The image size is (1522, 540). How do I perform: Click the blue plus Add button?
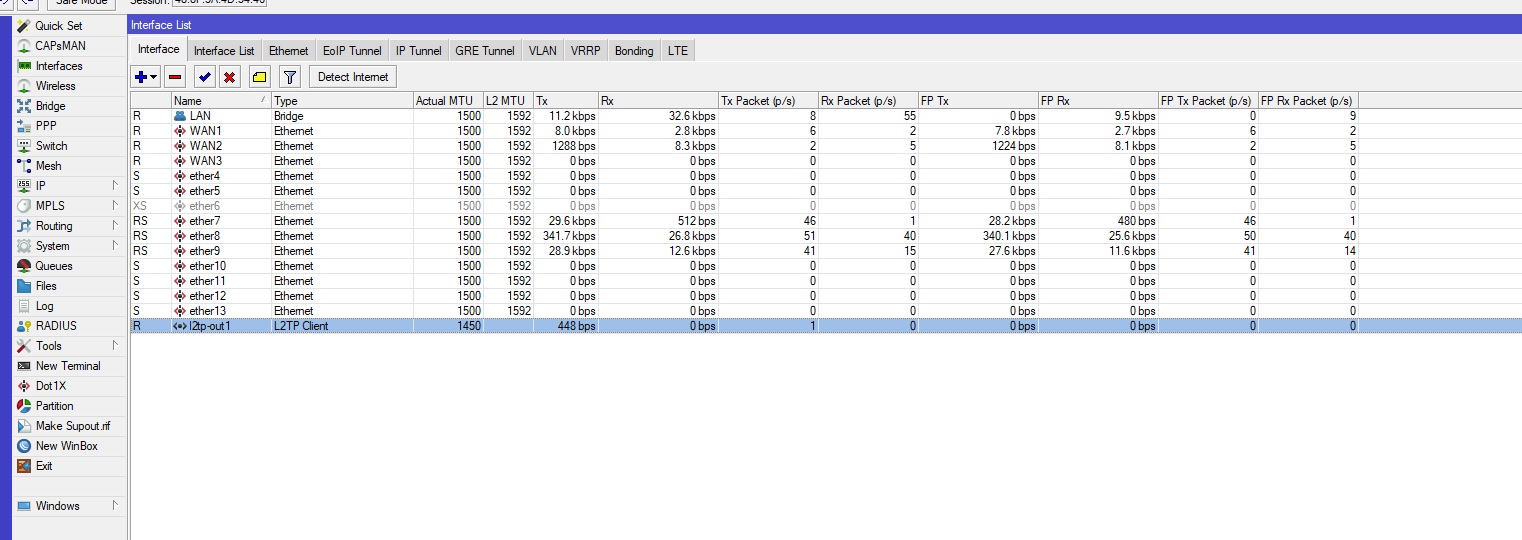click(141, 77)
